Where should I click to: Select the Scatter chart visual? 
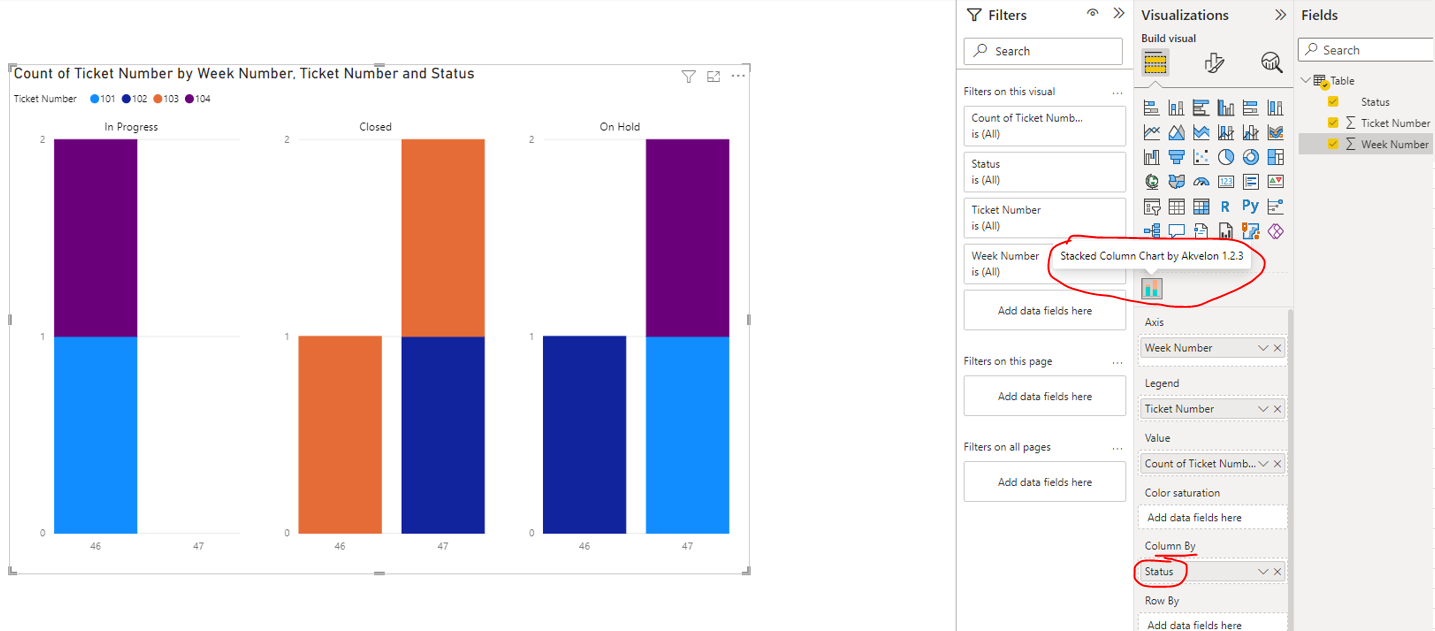point(1201,157)
